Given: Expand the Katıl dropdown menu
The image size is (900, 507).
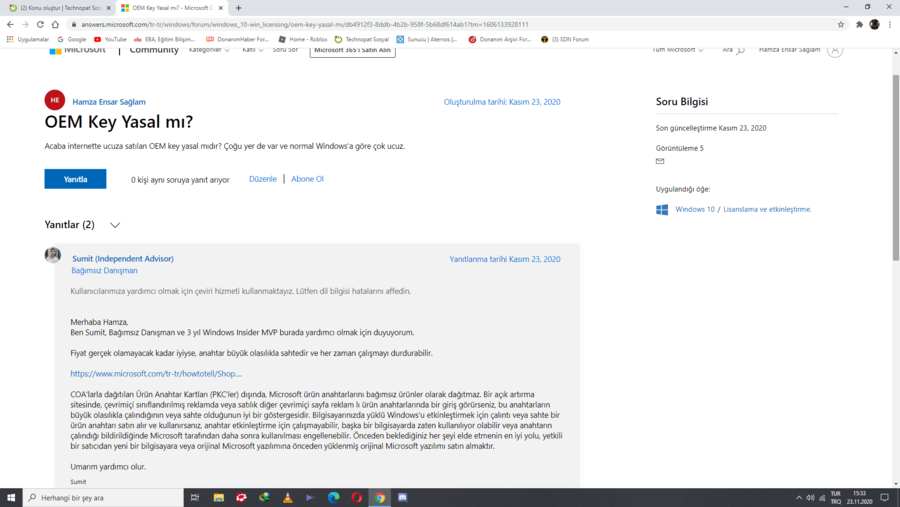Looking at the screenshot, I should 253,50.
